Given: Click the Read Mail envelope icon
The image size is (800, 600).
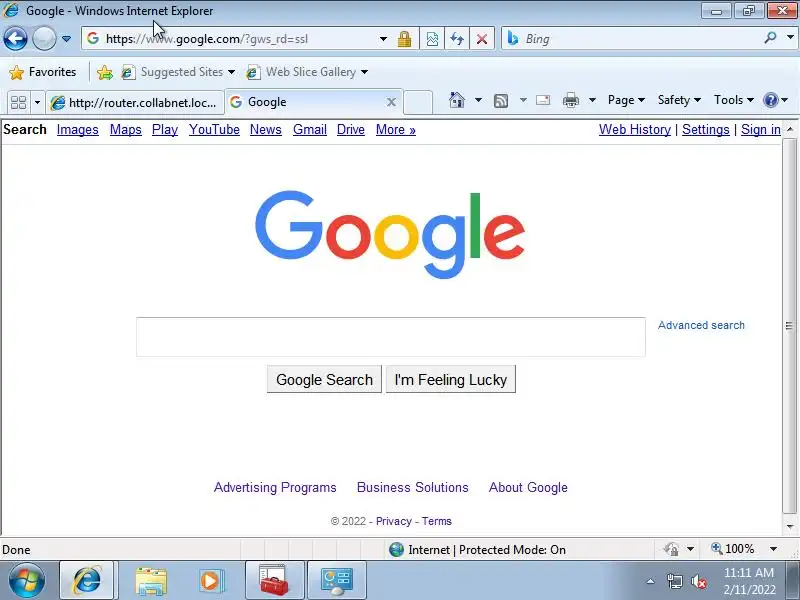Looking at the screenshot, I should (x=543, y=100).
